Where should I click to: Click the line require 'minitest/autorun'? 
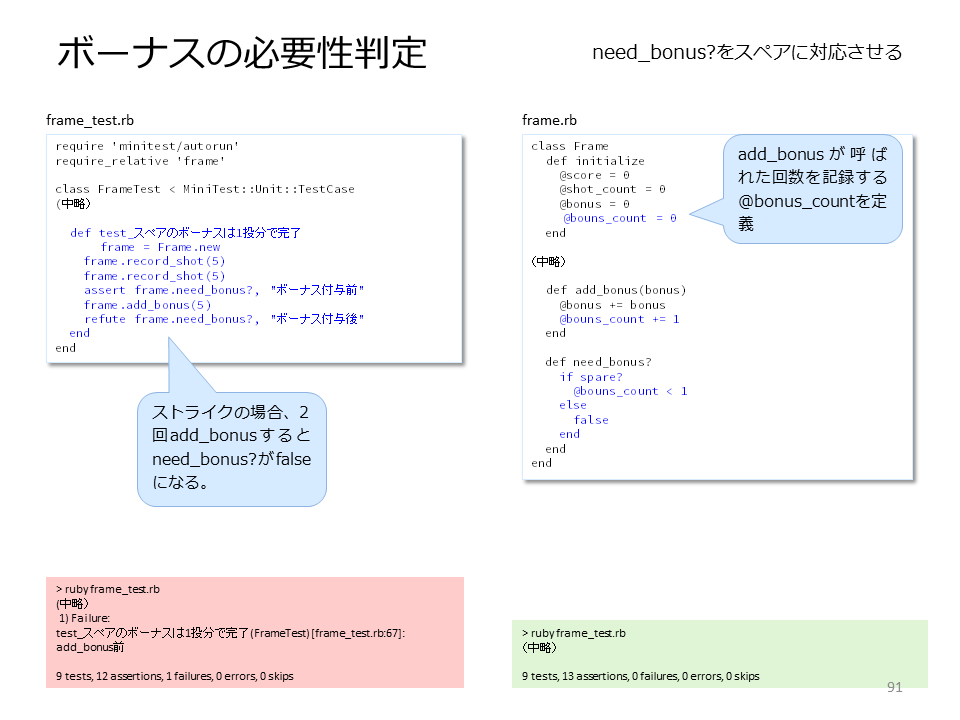(x=147, y=146)
